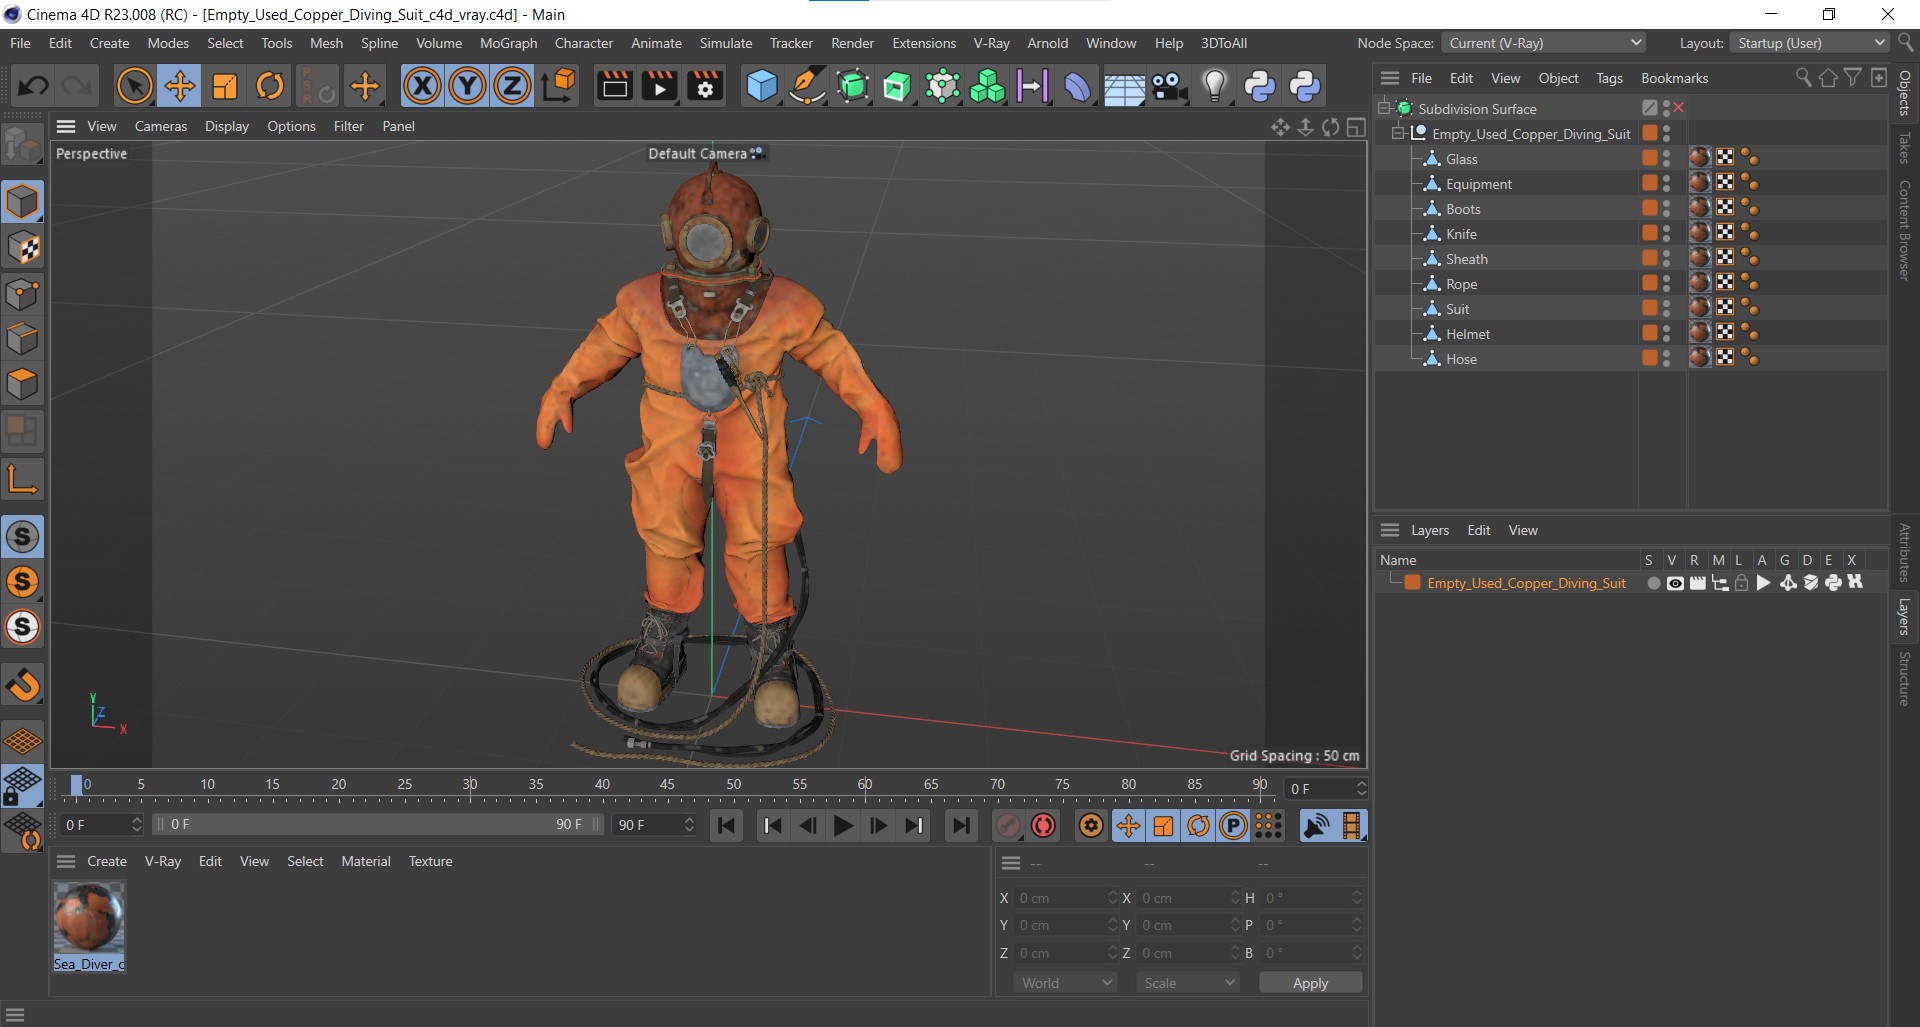Open the Node Space dropdown

[1544, 43]
